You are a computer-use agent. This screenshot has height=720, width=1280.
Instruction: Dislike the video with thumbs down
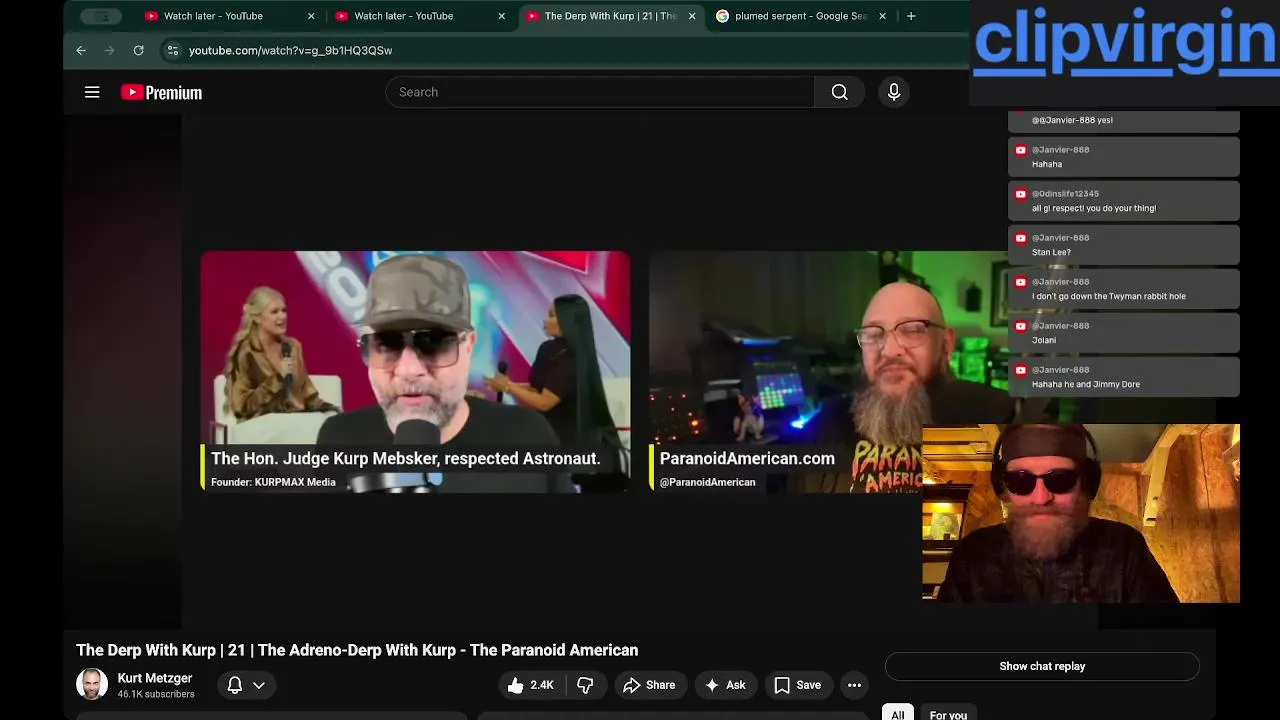click(585, 685)
